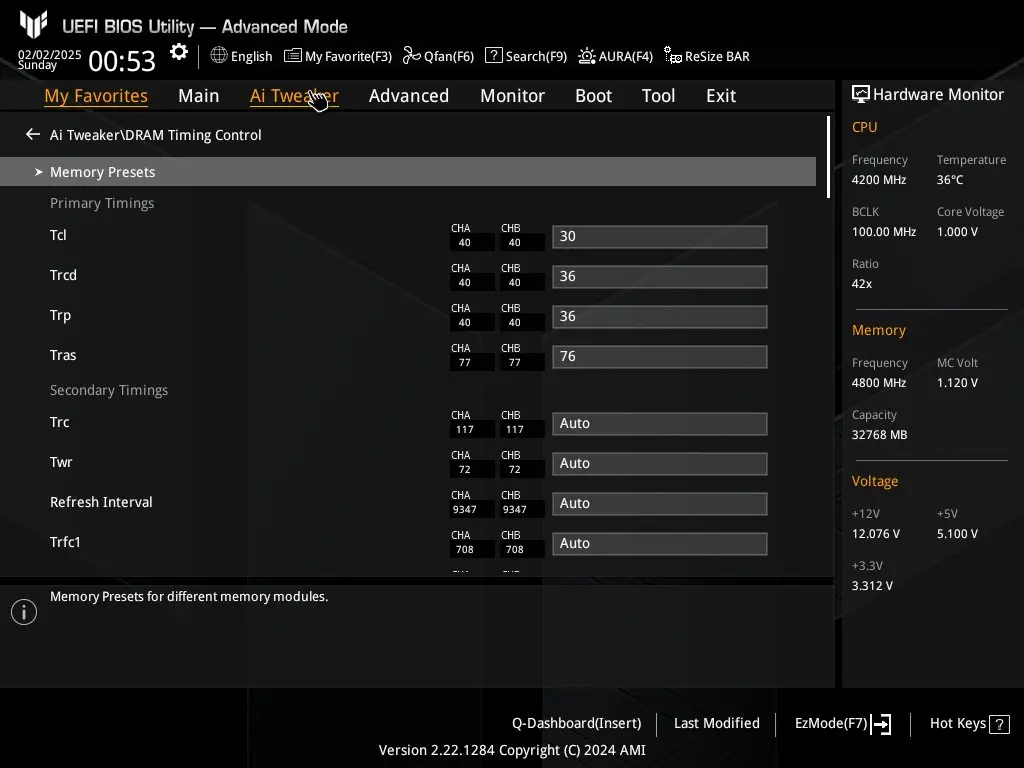Go to the Exit tab
Viewport: 1024px width, 768px height.
tap(721, 96)
